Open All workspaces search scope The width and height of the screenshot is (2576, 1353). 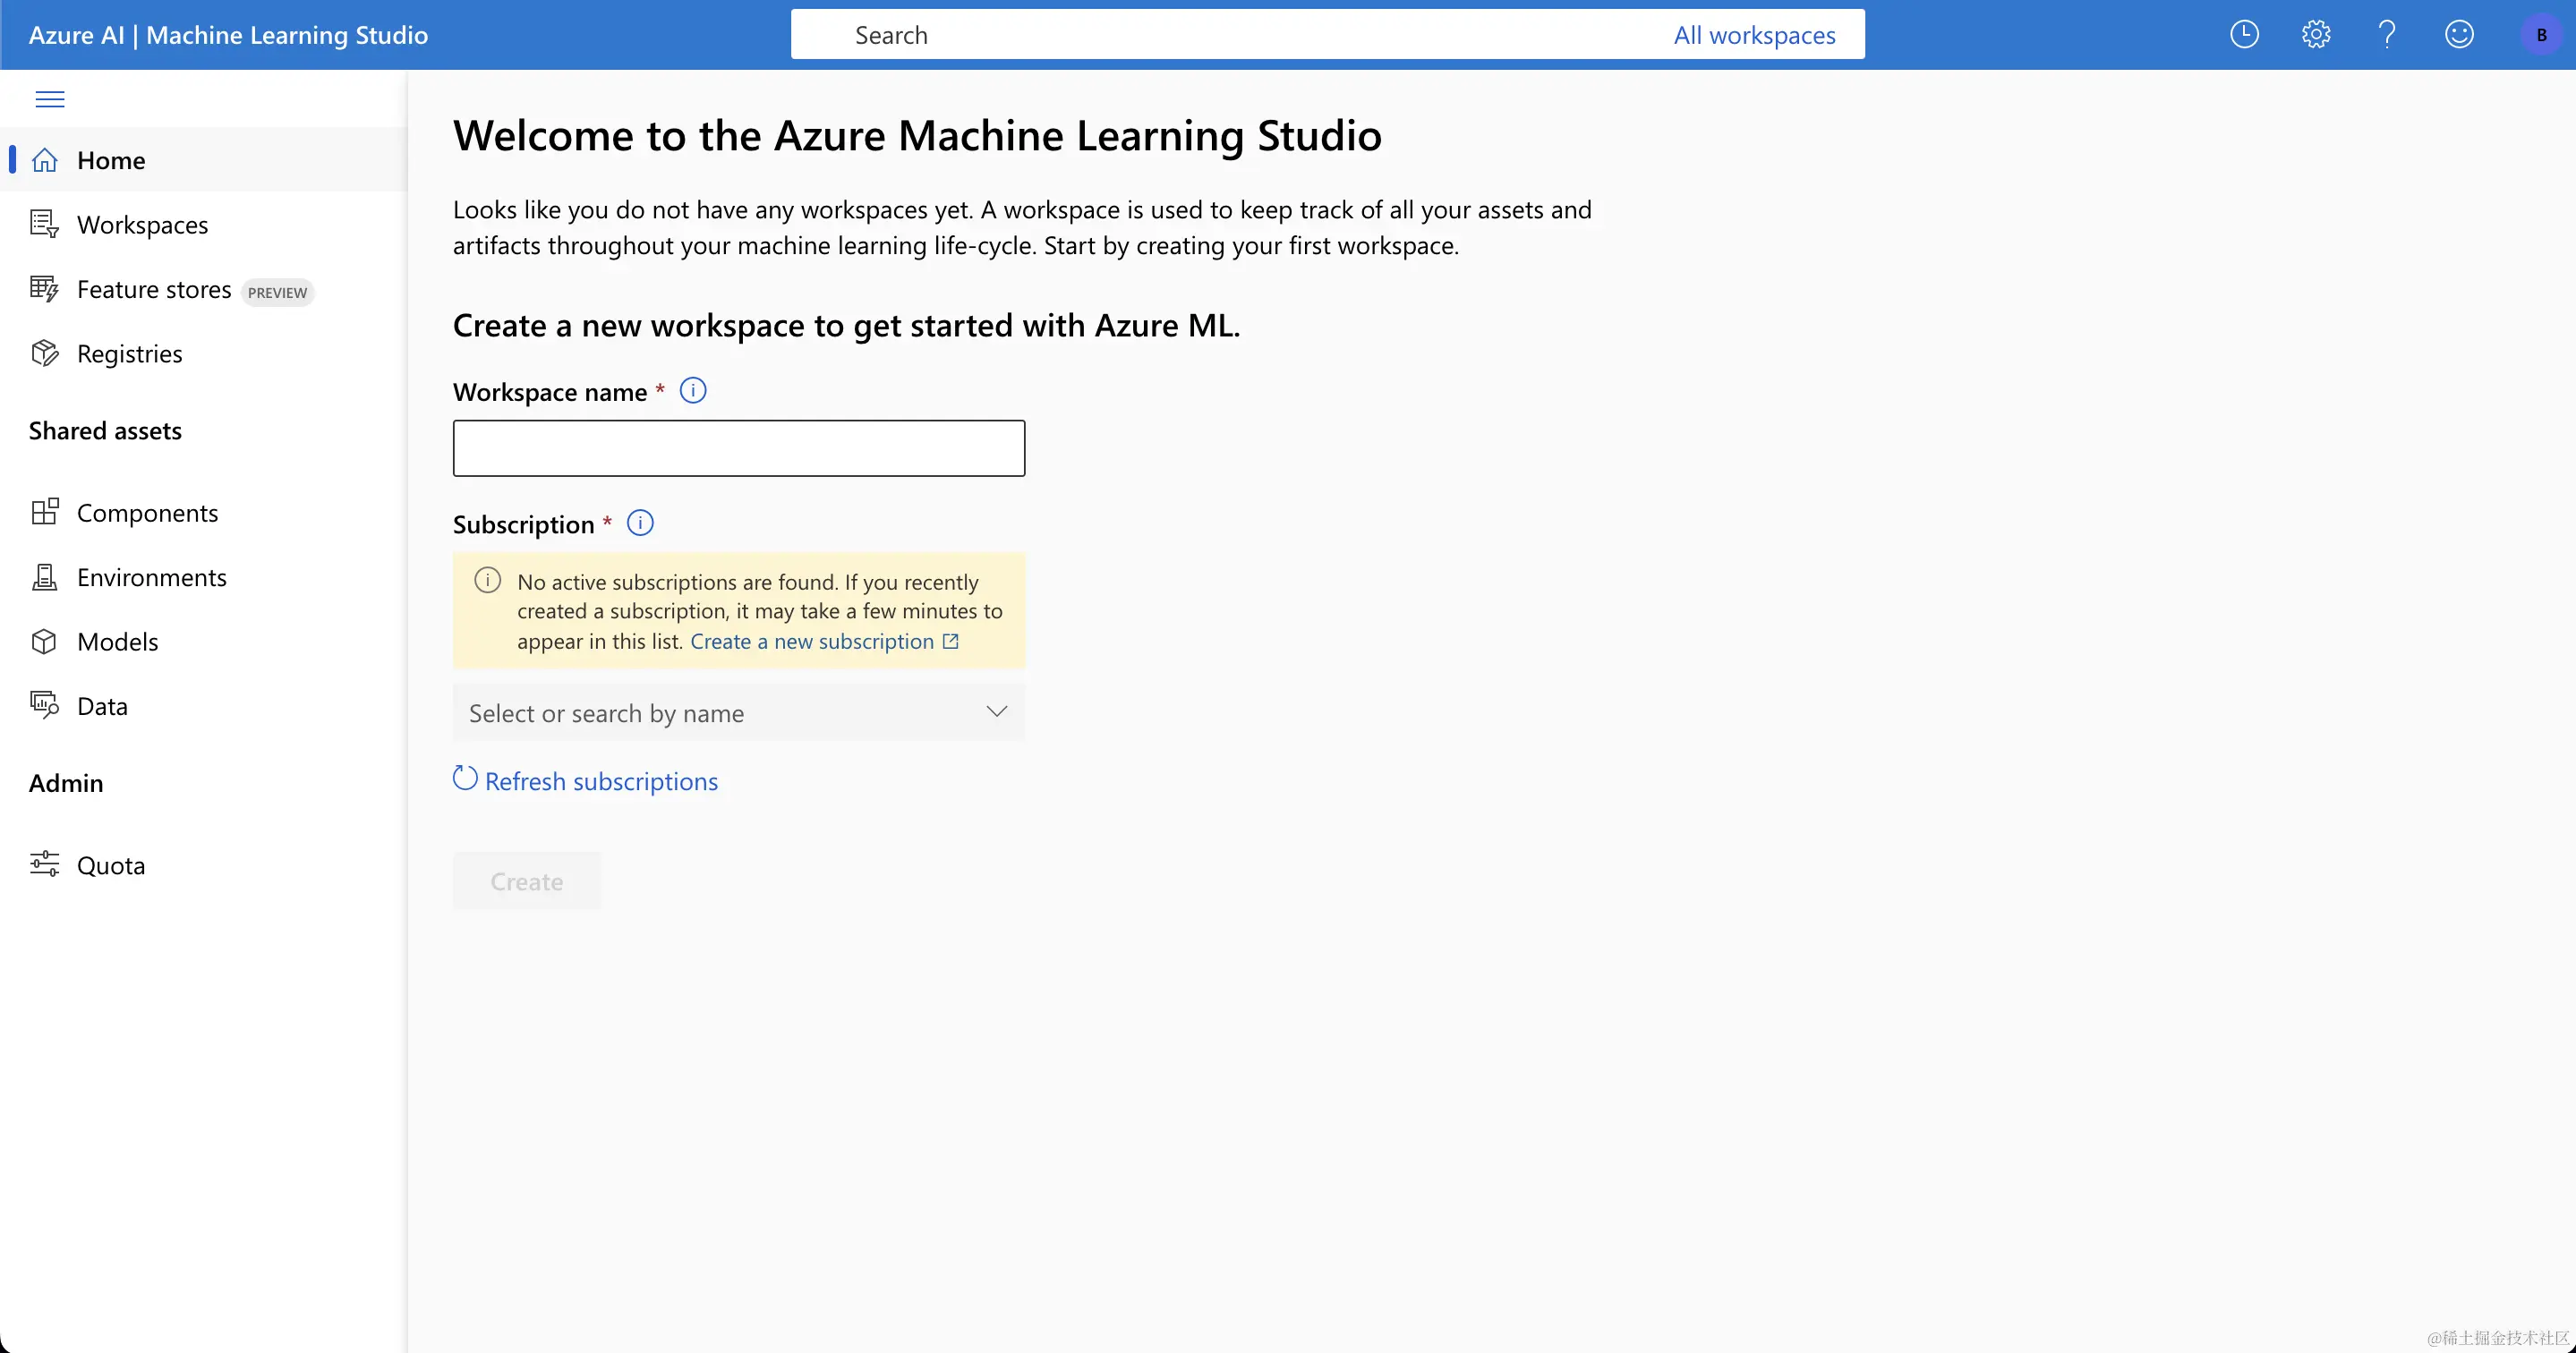pos(1754,35)
